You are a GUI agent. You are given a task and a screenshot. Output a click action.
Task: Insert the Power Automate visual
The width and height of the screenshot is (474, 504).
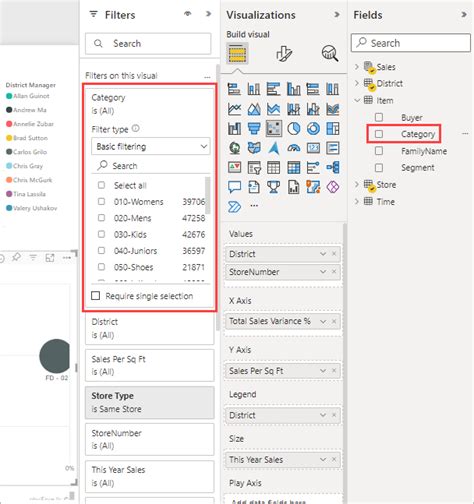pyautogui.click(x=234, y=207)
